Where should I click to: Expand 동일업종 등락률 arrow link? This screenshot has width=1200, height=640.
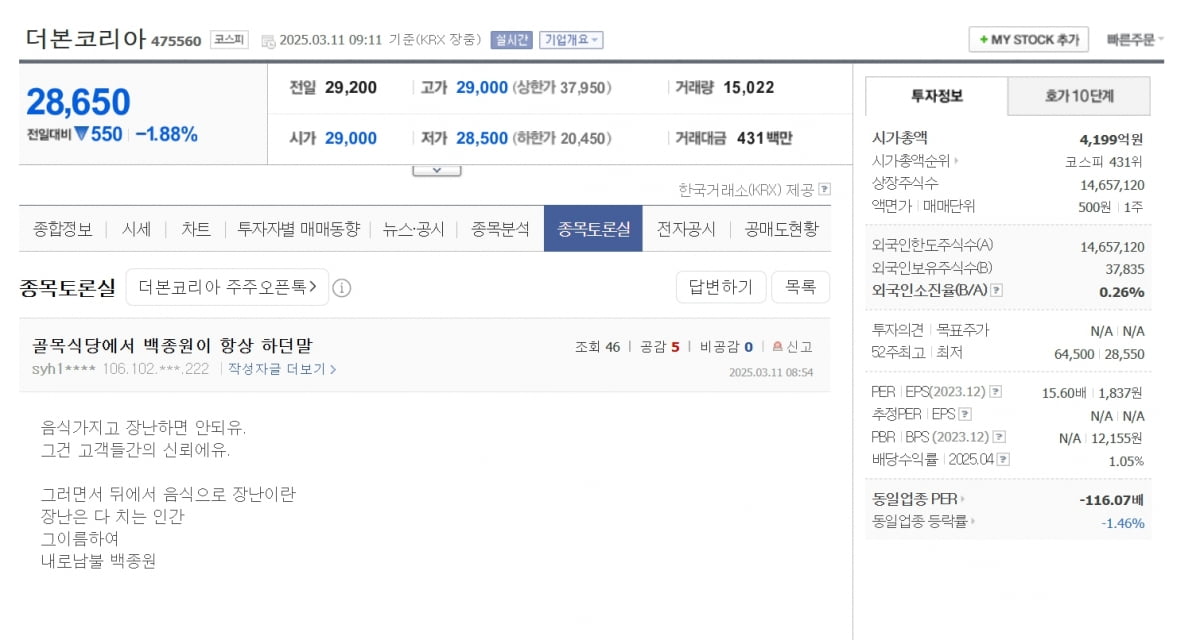(923, 521)
